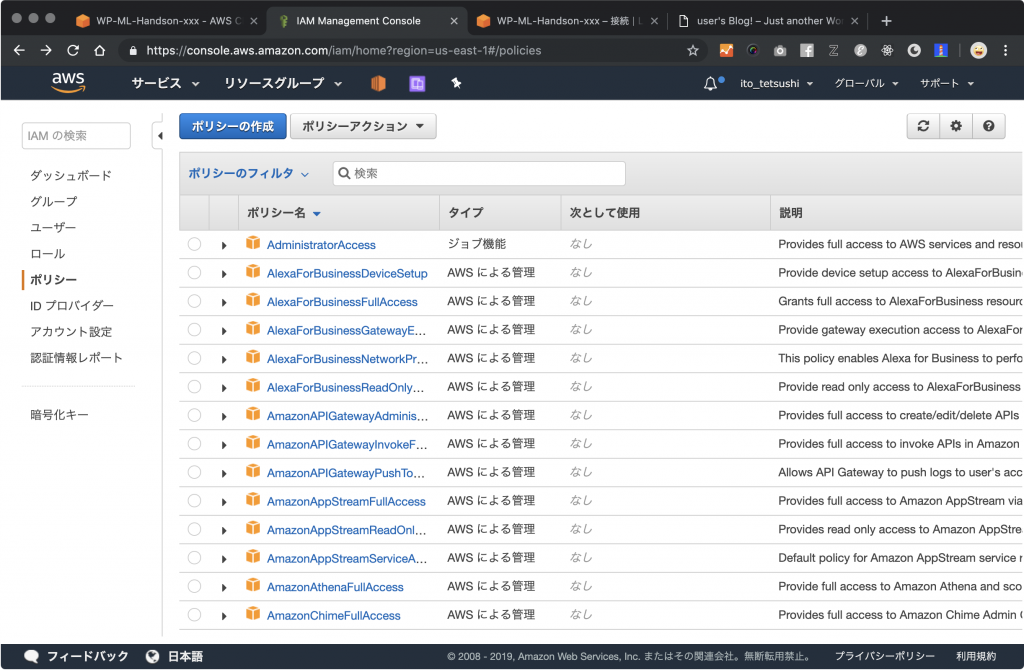Image resolution: width=1024 pixels, height=670 pixels.
Task: Bookmark this page with the star icon
Action: coord(692,50)
